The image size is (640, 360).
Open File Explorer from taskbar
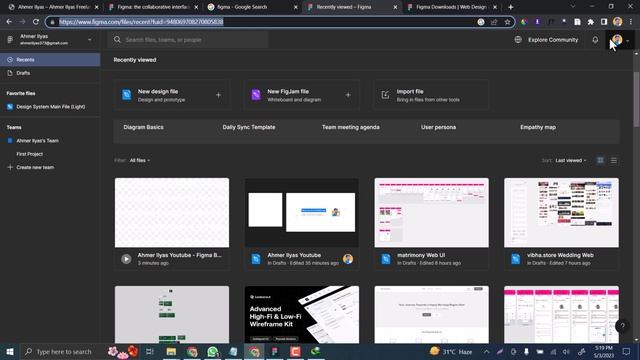(x=171, y=351)
